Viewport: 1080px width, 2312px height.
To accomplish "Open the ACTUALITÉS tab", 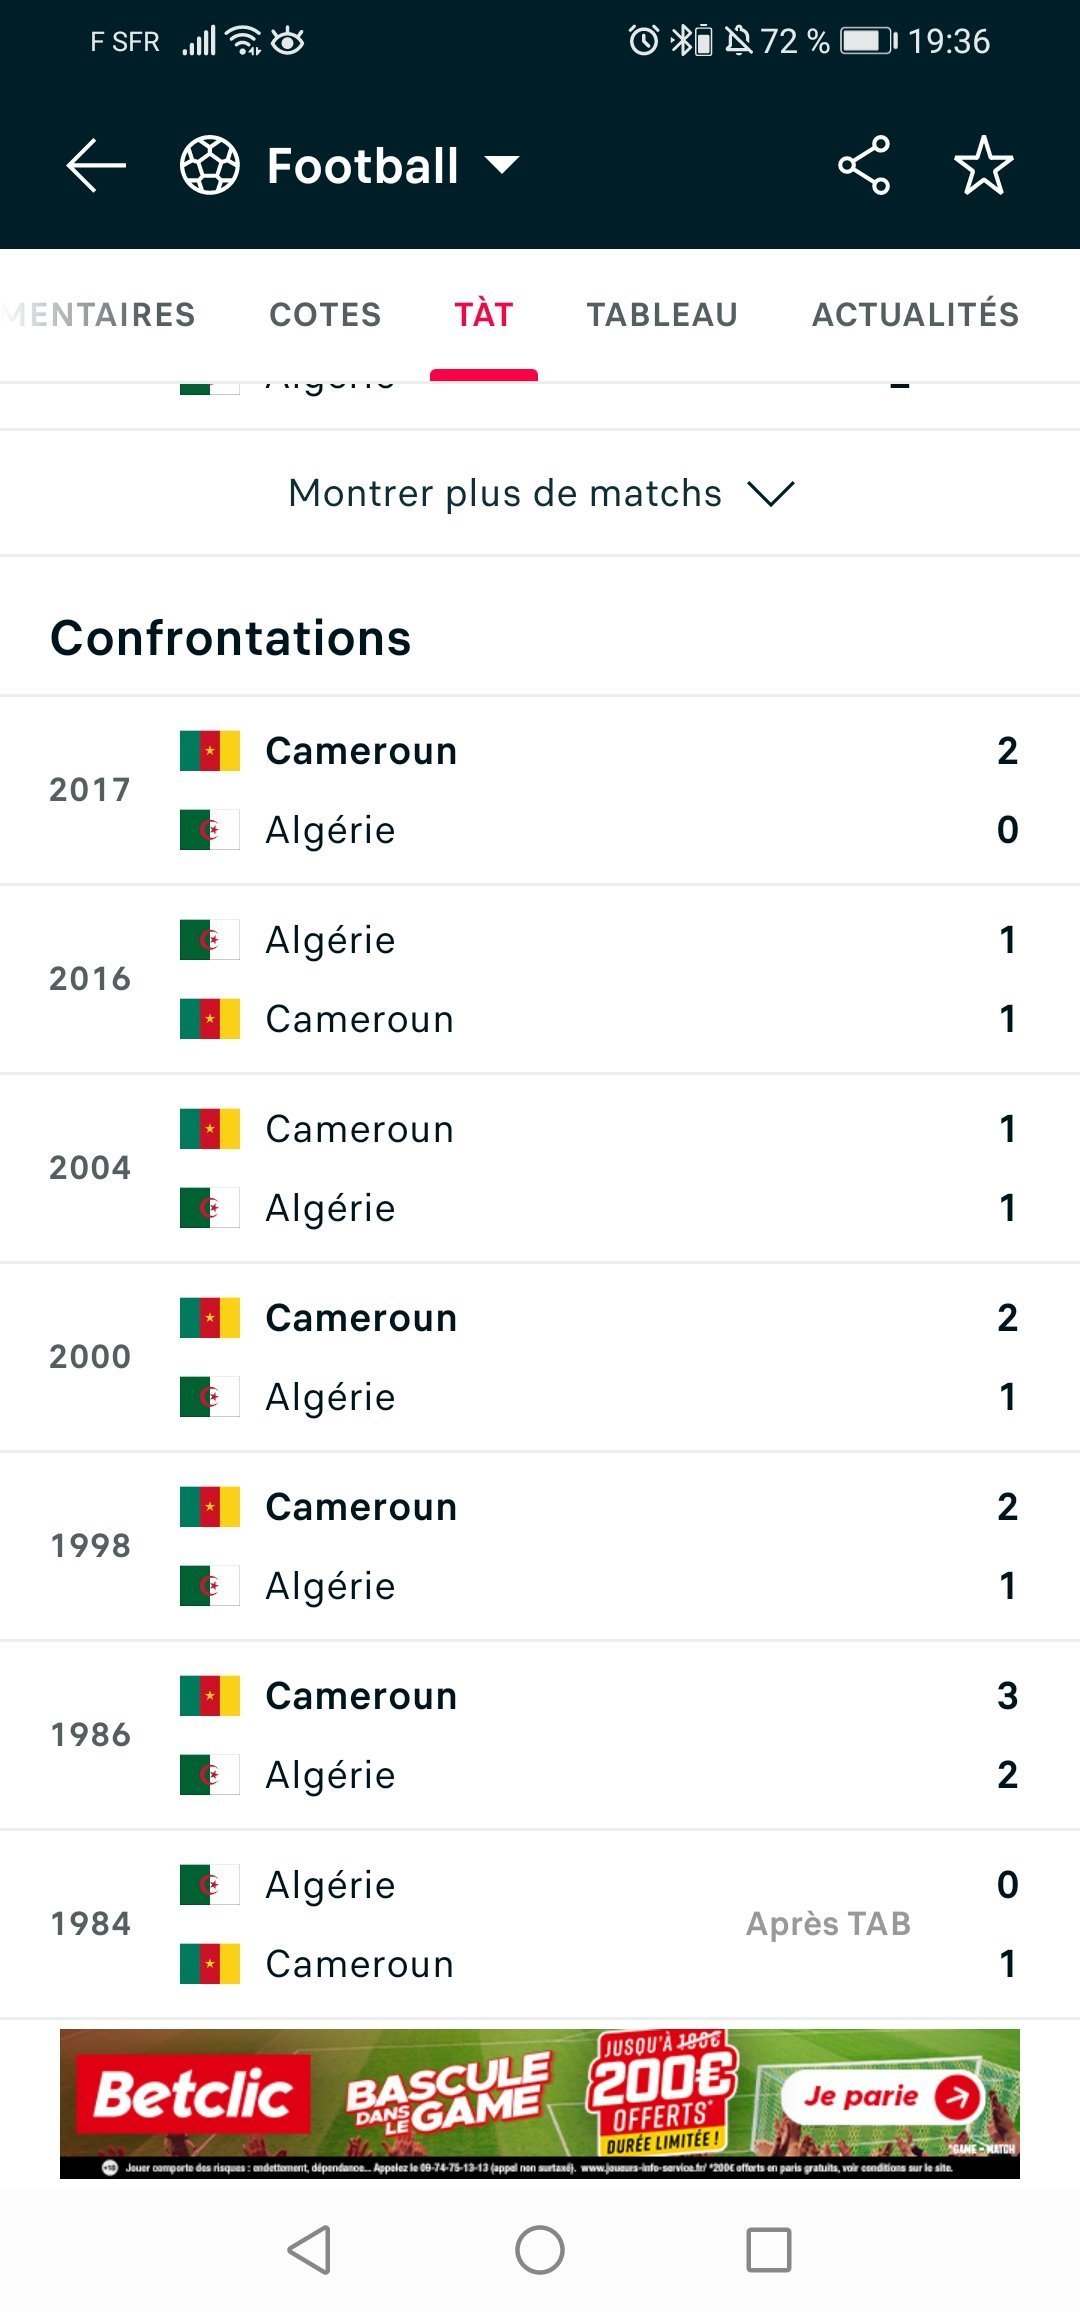I will point(915,314).
